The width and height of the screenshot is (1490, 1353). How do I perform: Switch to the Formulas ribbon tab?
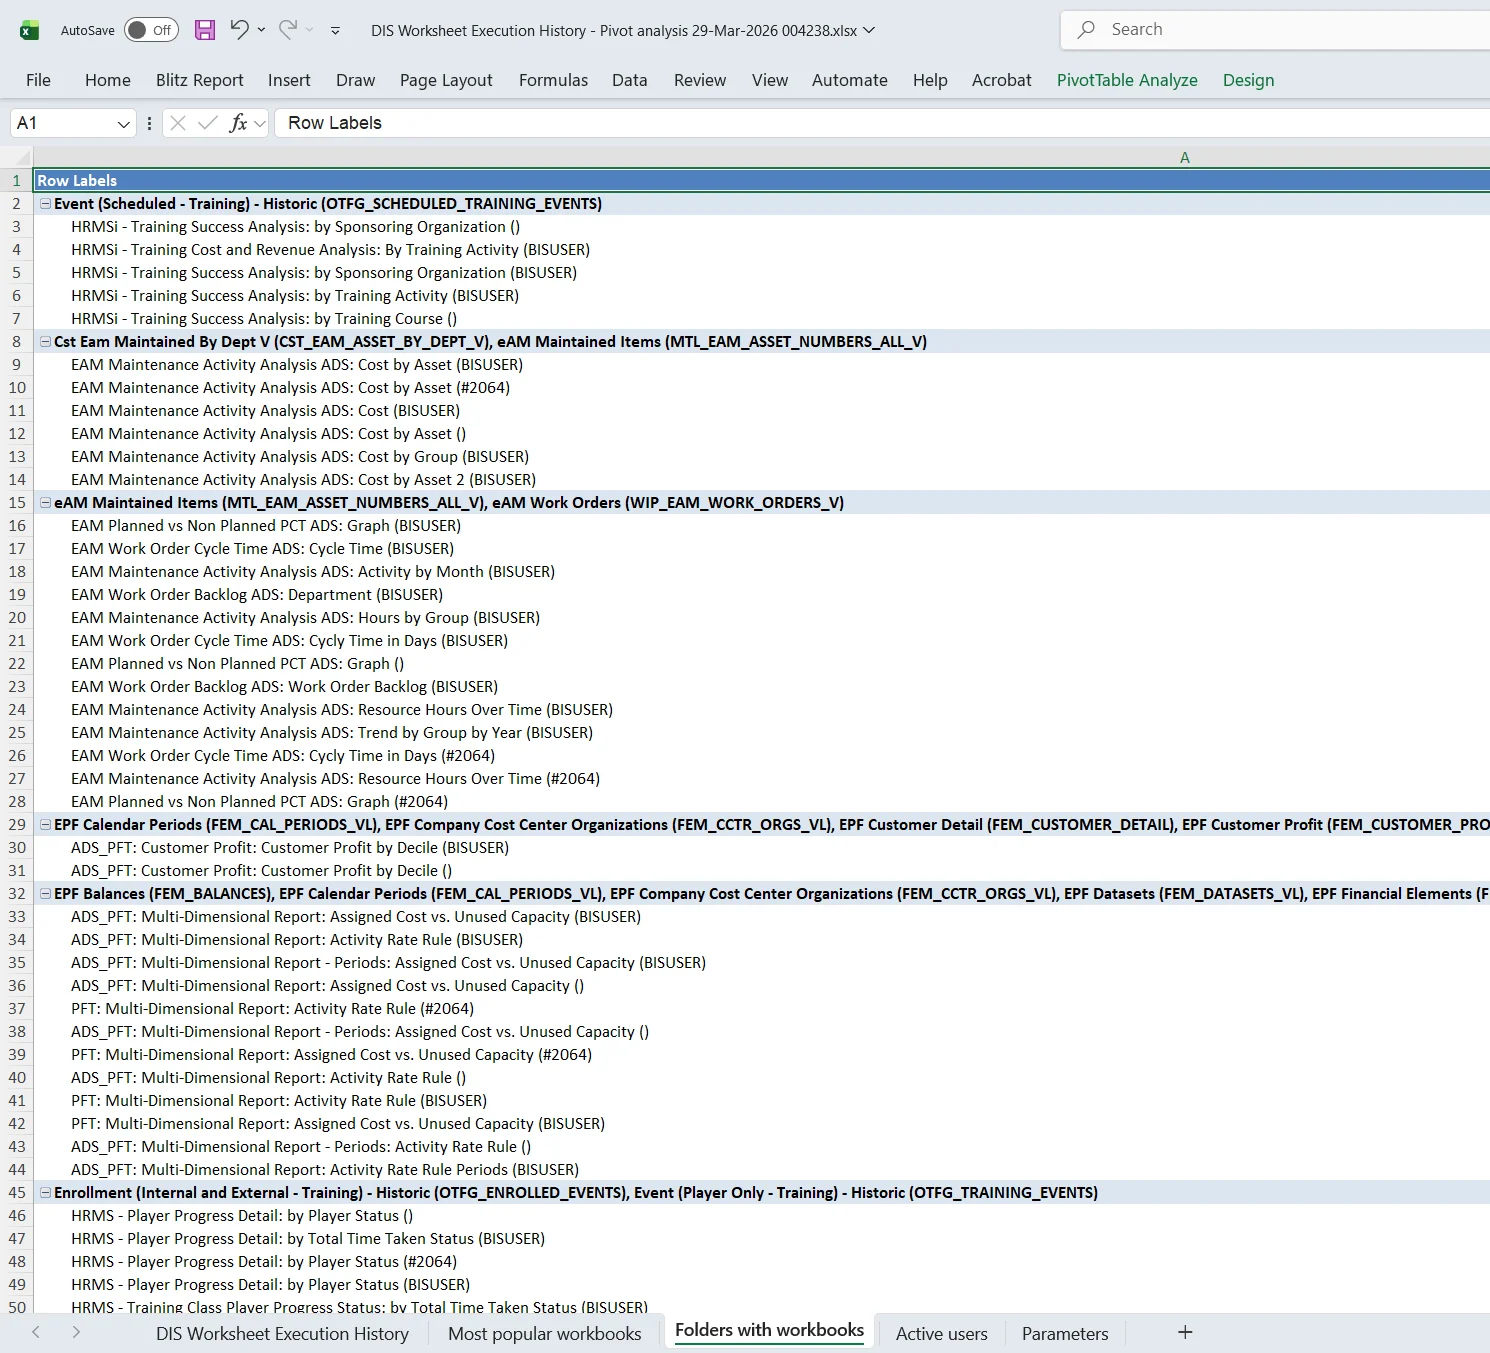[x=553, y=80]
